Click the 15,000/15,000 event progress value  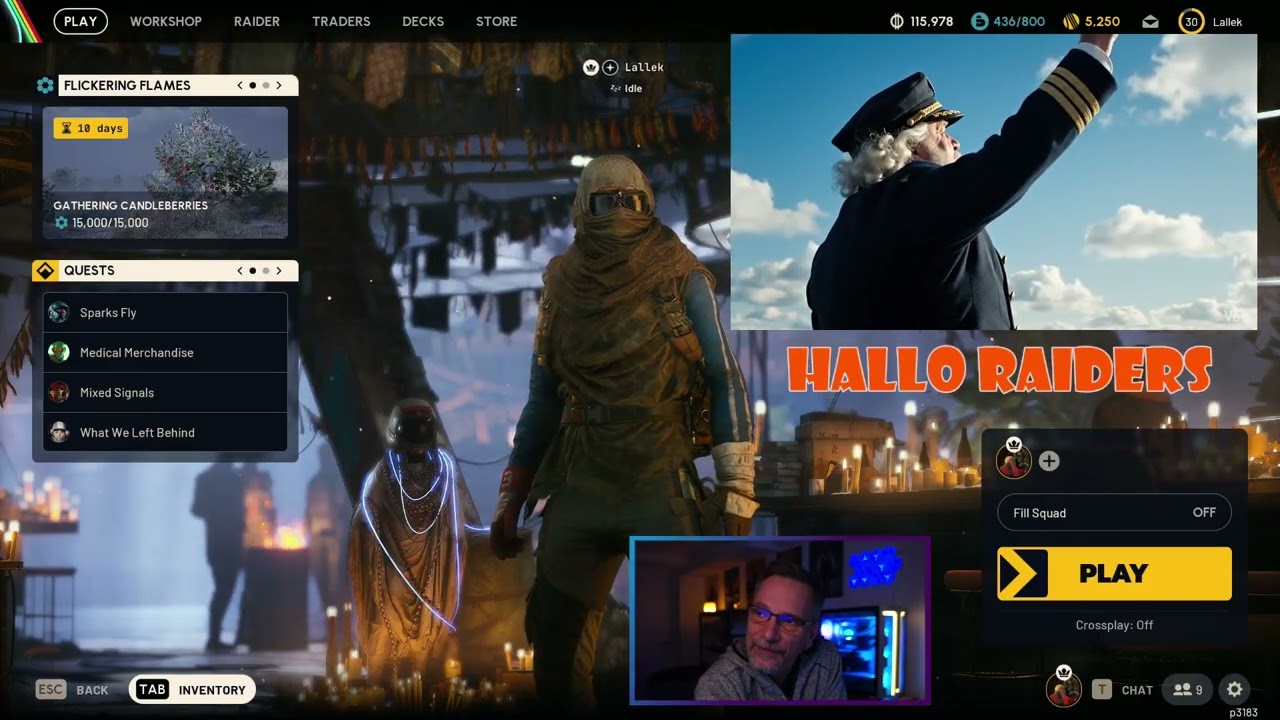(x=110, y=223)
